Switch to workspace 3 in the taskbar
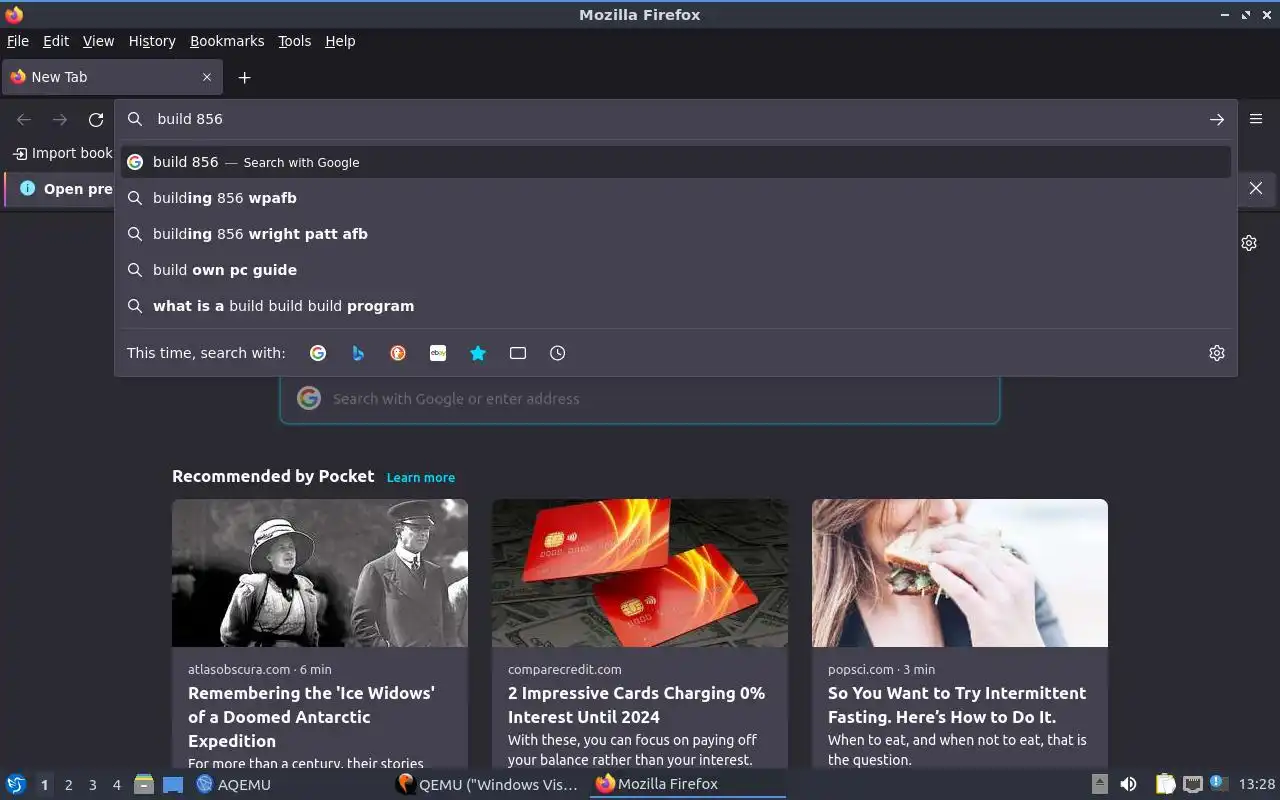 [x=92, y=785]
